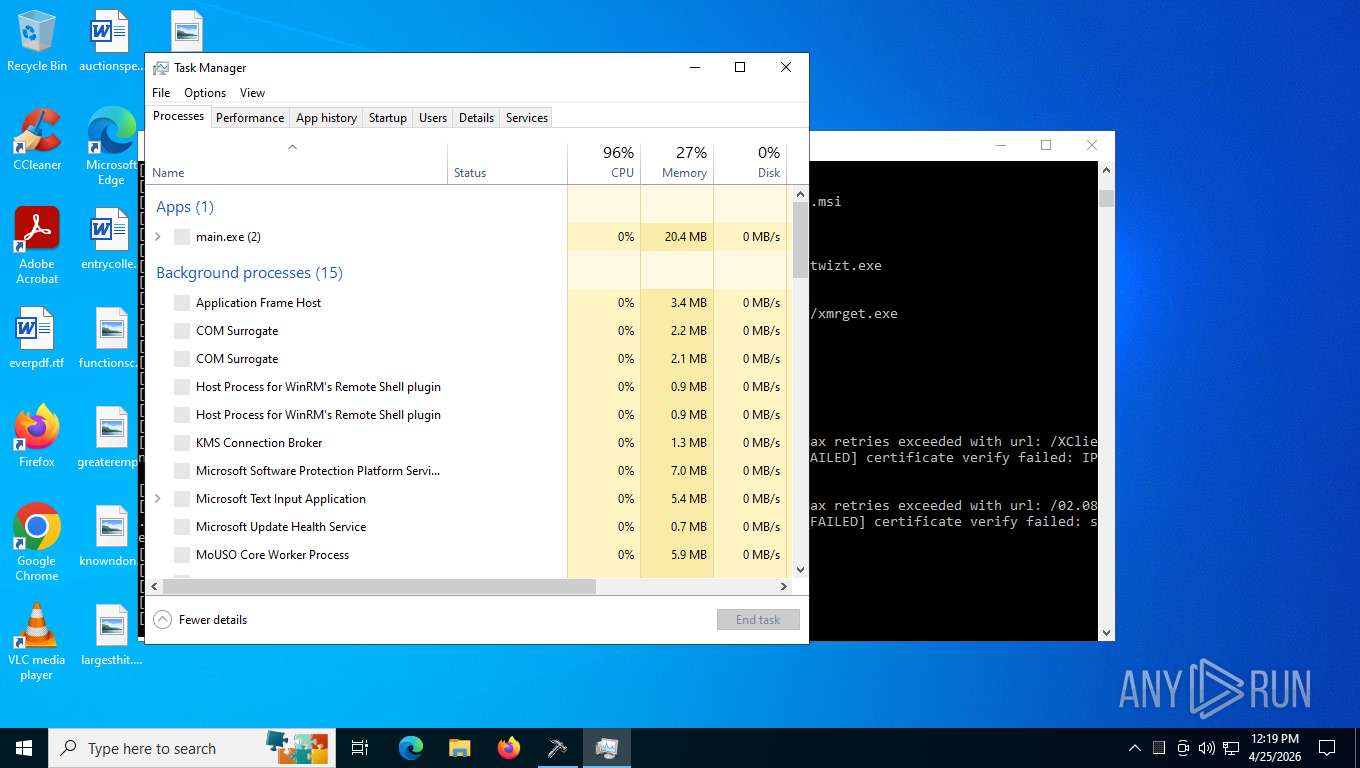
Task: Open the notification center icon
Action: pos(1327,748)
